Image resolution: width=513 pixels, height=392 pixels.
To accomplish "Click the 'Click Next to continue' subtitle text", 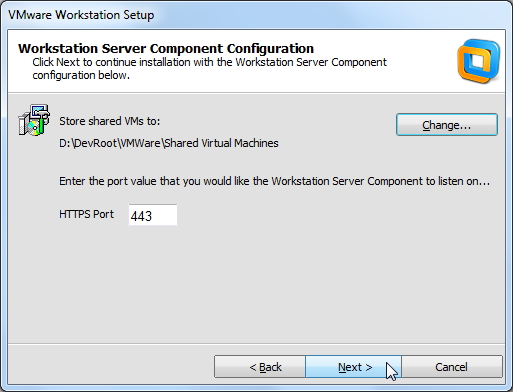I will pyautogui.click(x=209, y=62).
